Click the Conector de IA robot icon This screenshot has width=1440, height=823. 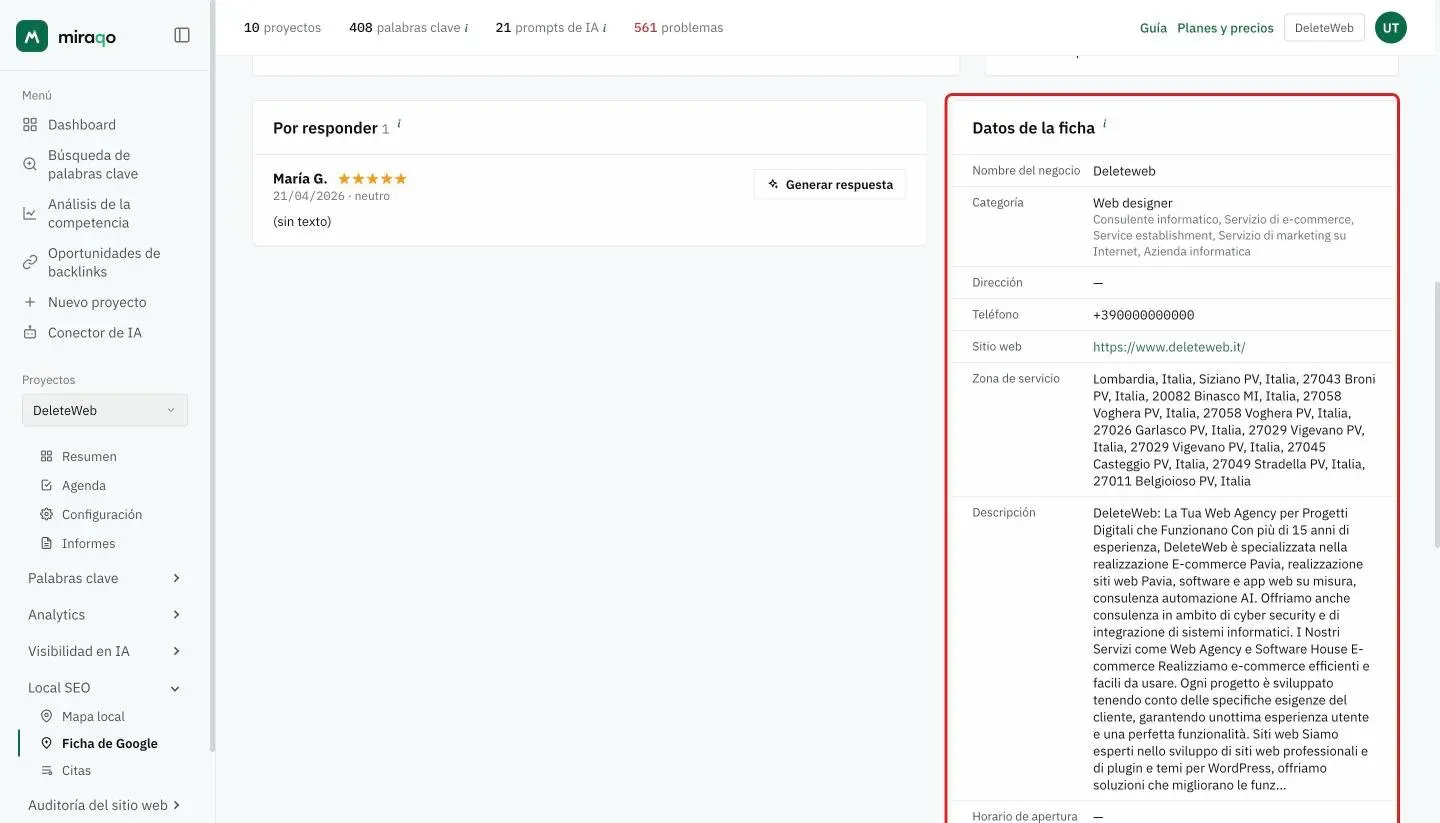coord(30,332)
